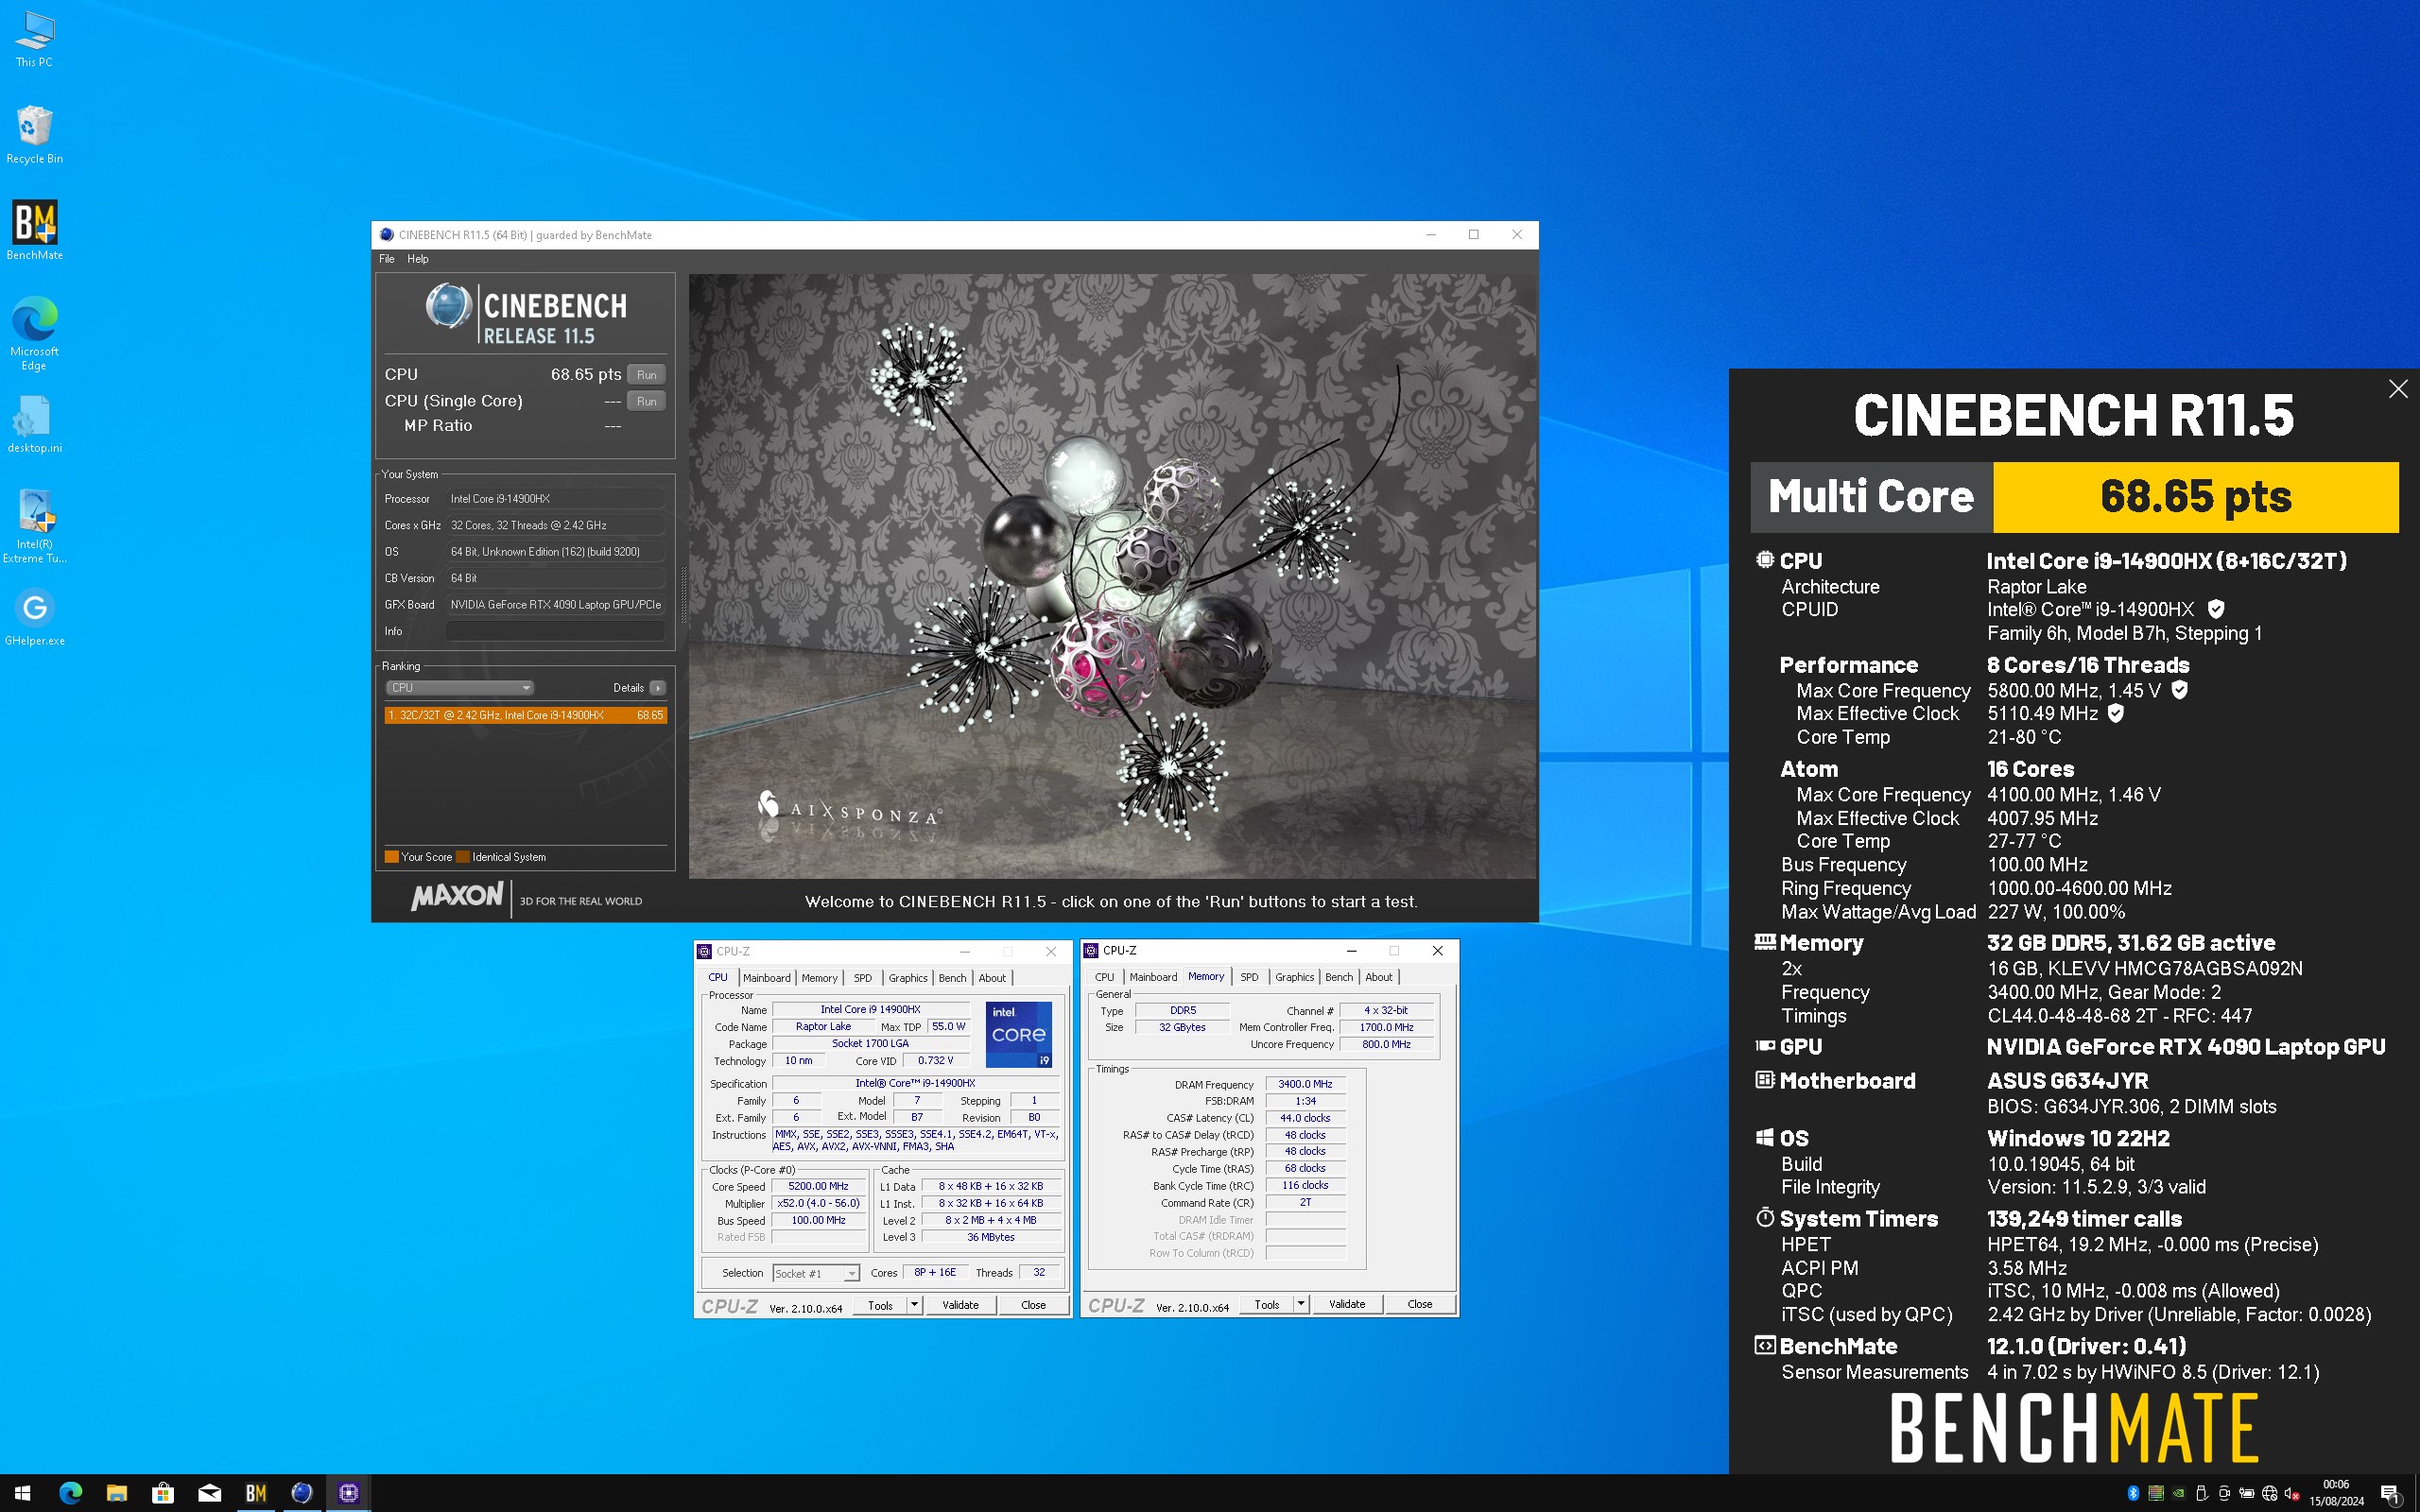Click the ranking Details arrow button
The height and width of the screenshot is (1512, 2420).
[x=657, y=688]
